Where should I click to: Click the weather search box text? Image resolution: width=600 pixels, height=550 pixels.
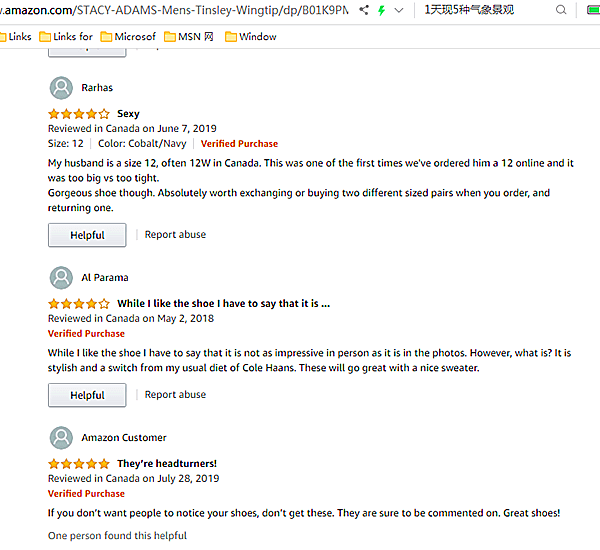pos(470,10)
